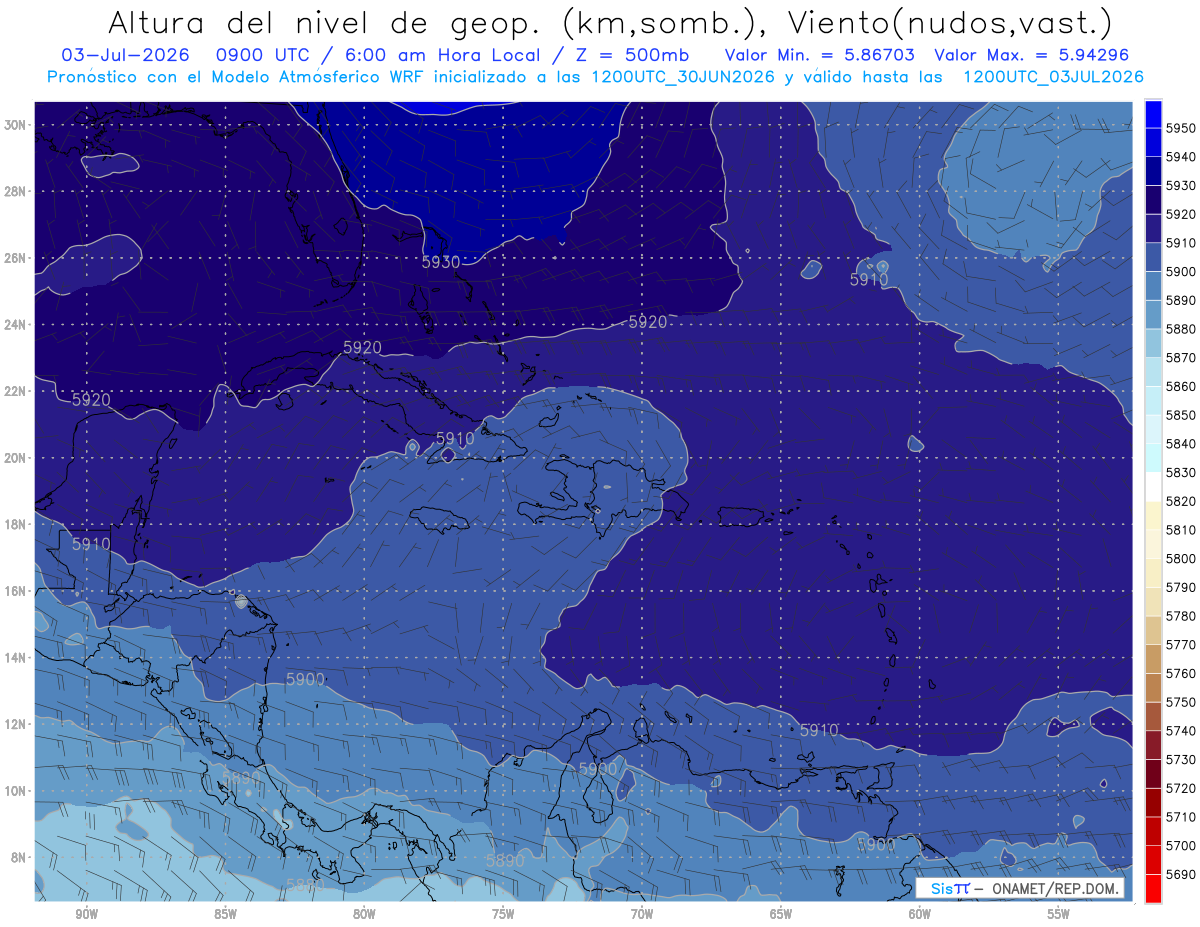The image size is (1200, 927).
Task: Click the '5840' color scale label
Action: click(x=1181, y=444)
